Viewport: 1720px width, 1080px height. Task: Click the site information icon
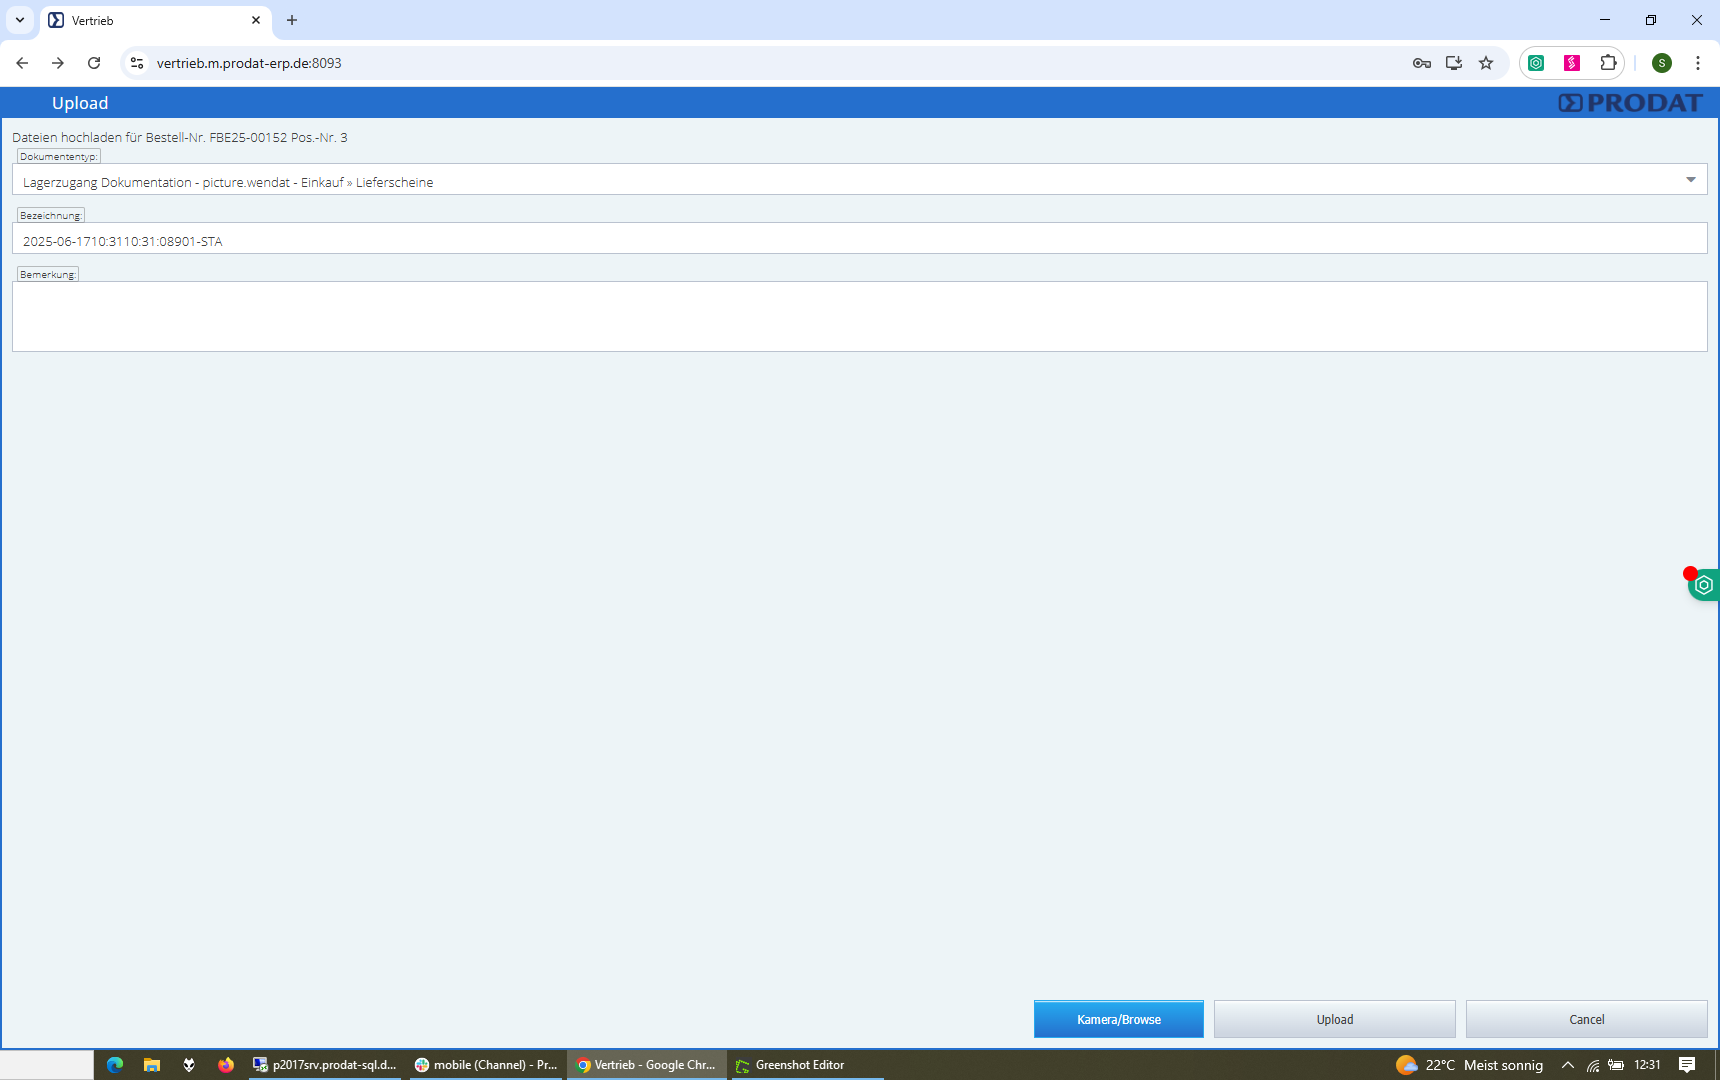(137, 63)
